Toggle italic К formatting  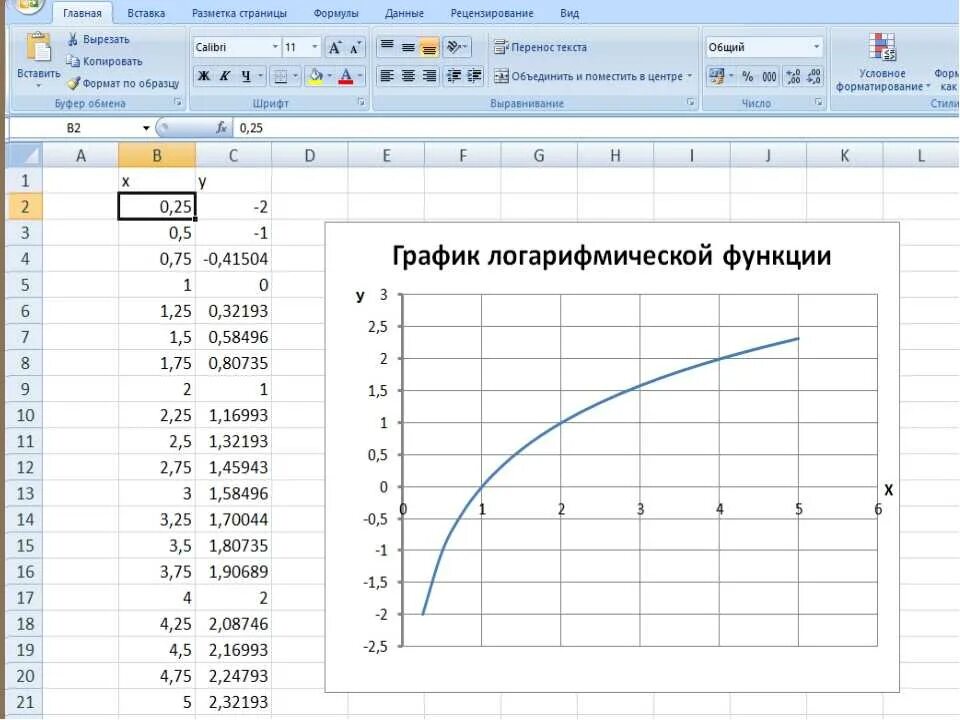click(x=225, y=76)
